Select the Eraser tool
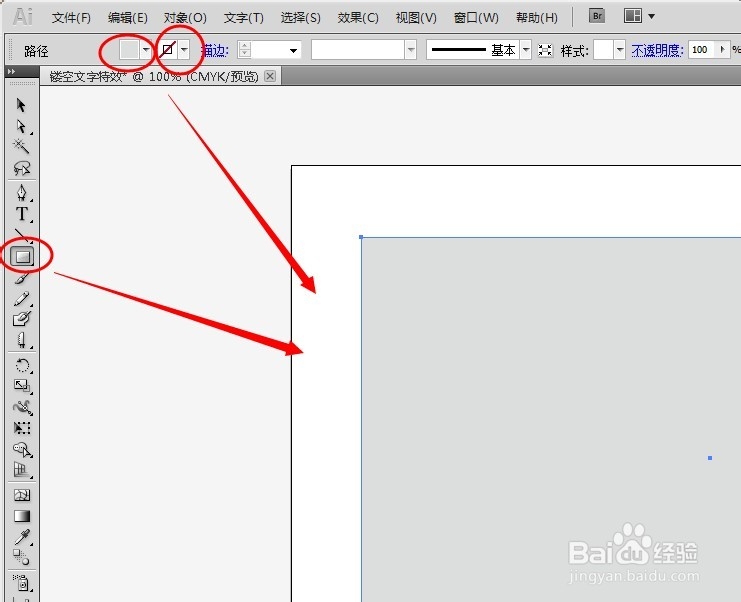Viewport: 741px width, 602px height. pyautogui.click(x=22, y=340)
